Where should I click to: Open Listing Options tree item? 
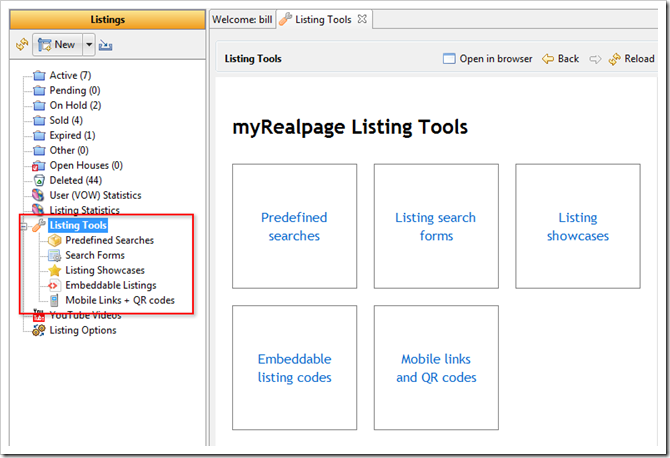83,330
